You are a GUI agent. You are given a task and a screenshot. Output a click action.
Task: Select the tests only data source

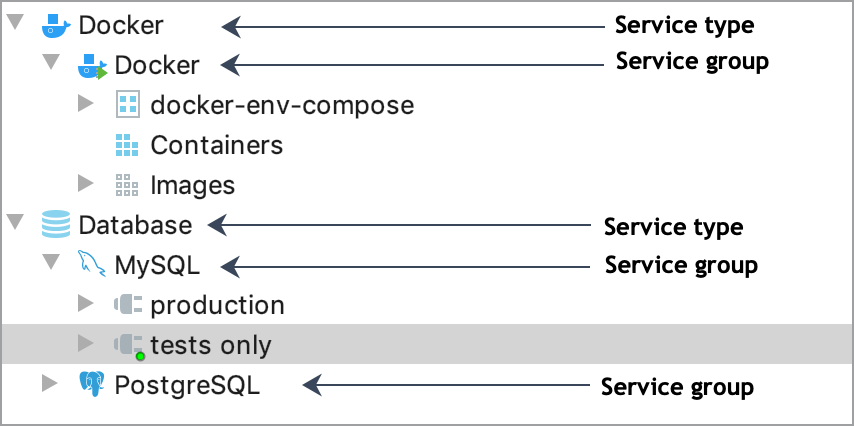[x=210, y=345]
